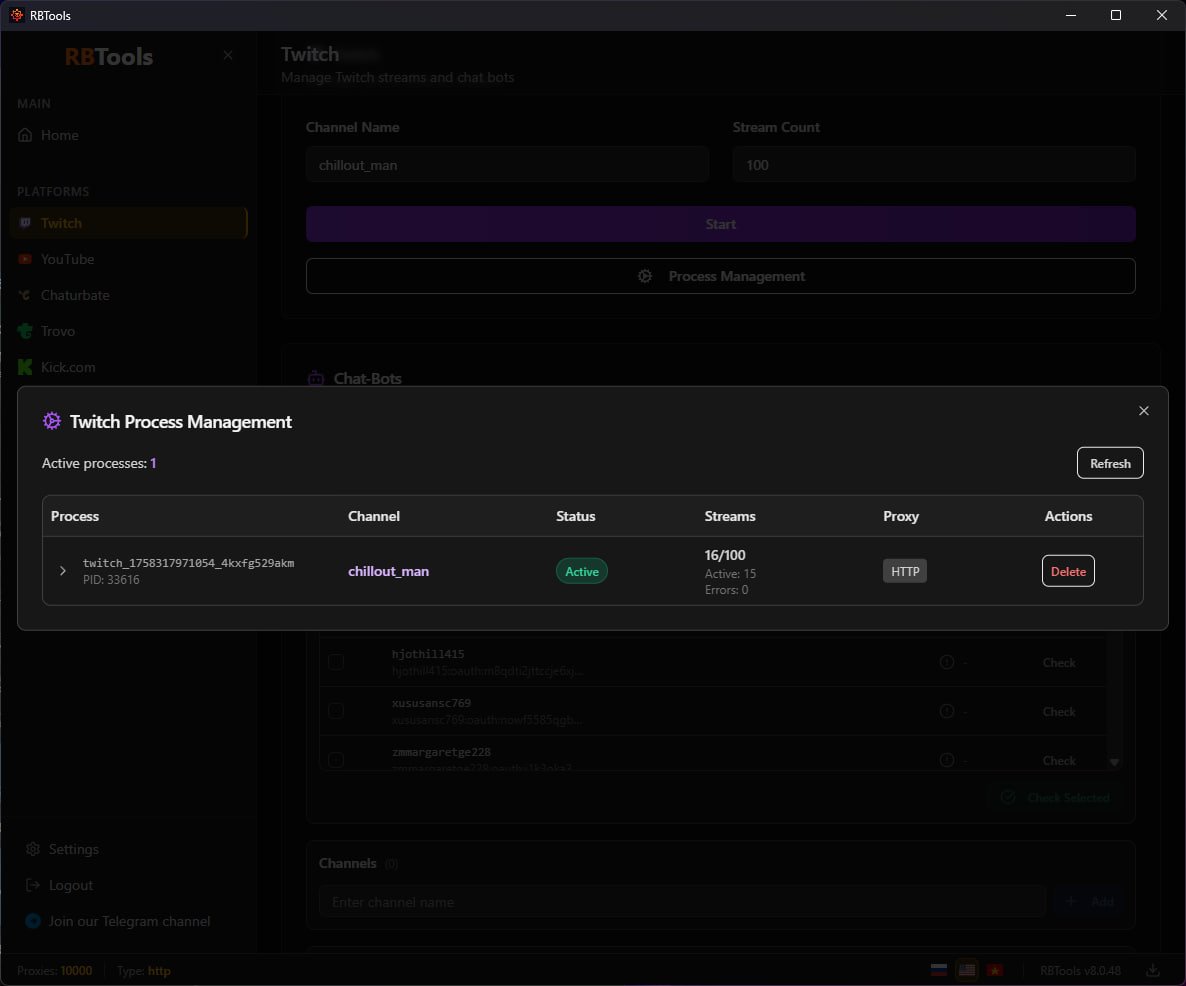Screen dimensions: 1186x986
Task: Click the Chaturbate icon in the sidebar
Action: pyautogui.click(x=25, y=295)
